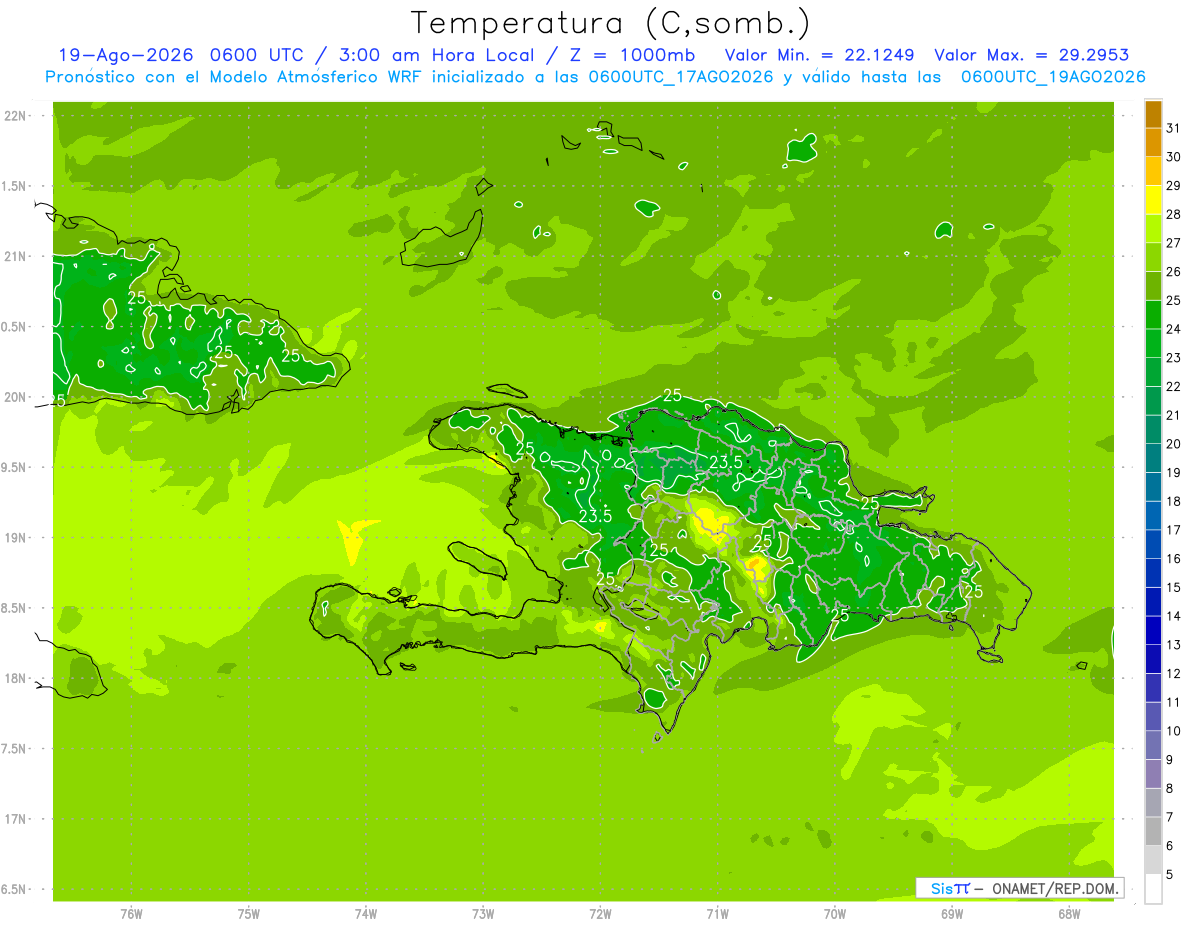Click the legend value '5'
The height and width of the screenshot is (927, 1200).
click(x=1170, y=875)
